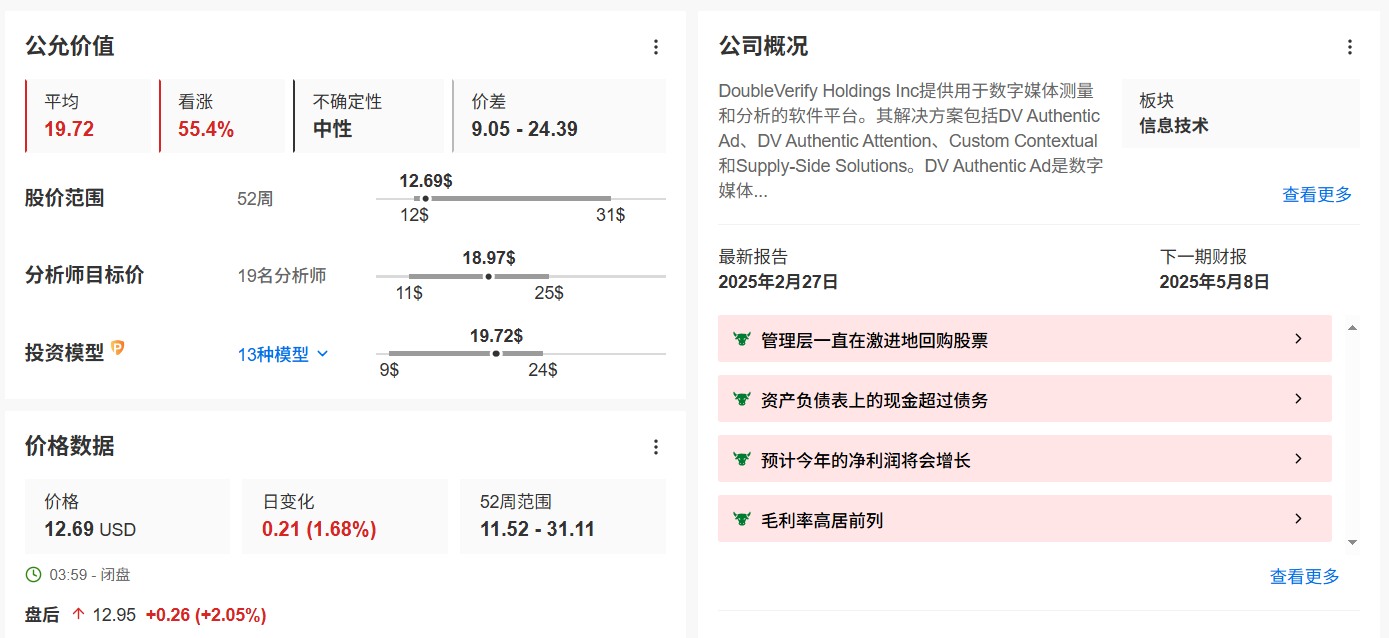This screenshot has height=638, width=1389.
Task: Expand the 管理层一直在激进地回购股票 chevron
Action: coord(1298,339)
